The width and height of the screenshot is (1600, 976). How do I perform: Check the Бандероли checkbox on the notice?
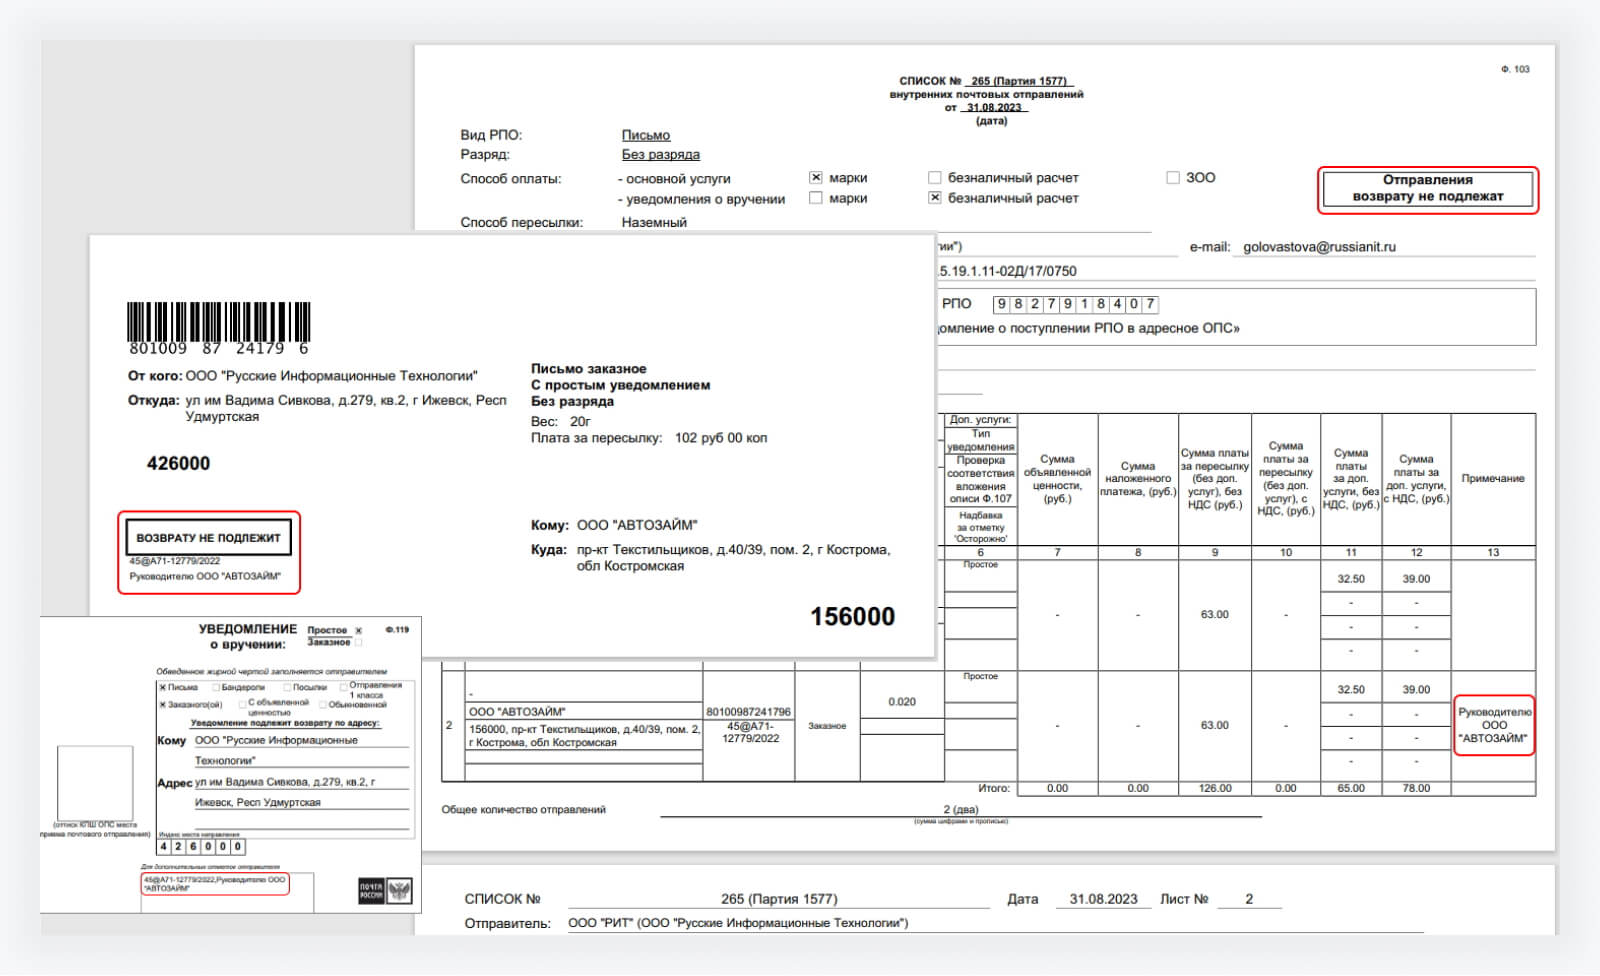(216, 687)
